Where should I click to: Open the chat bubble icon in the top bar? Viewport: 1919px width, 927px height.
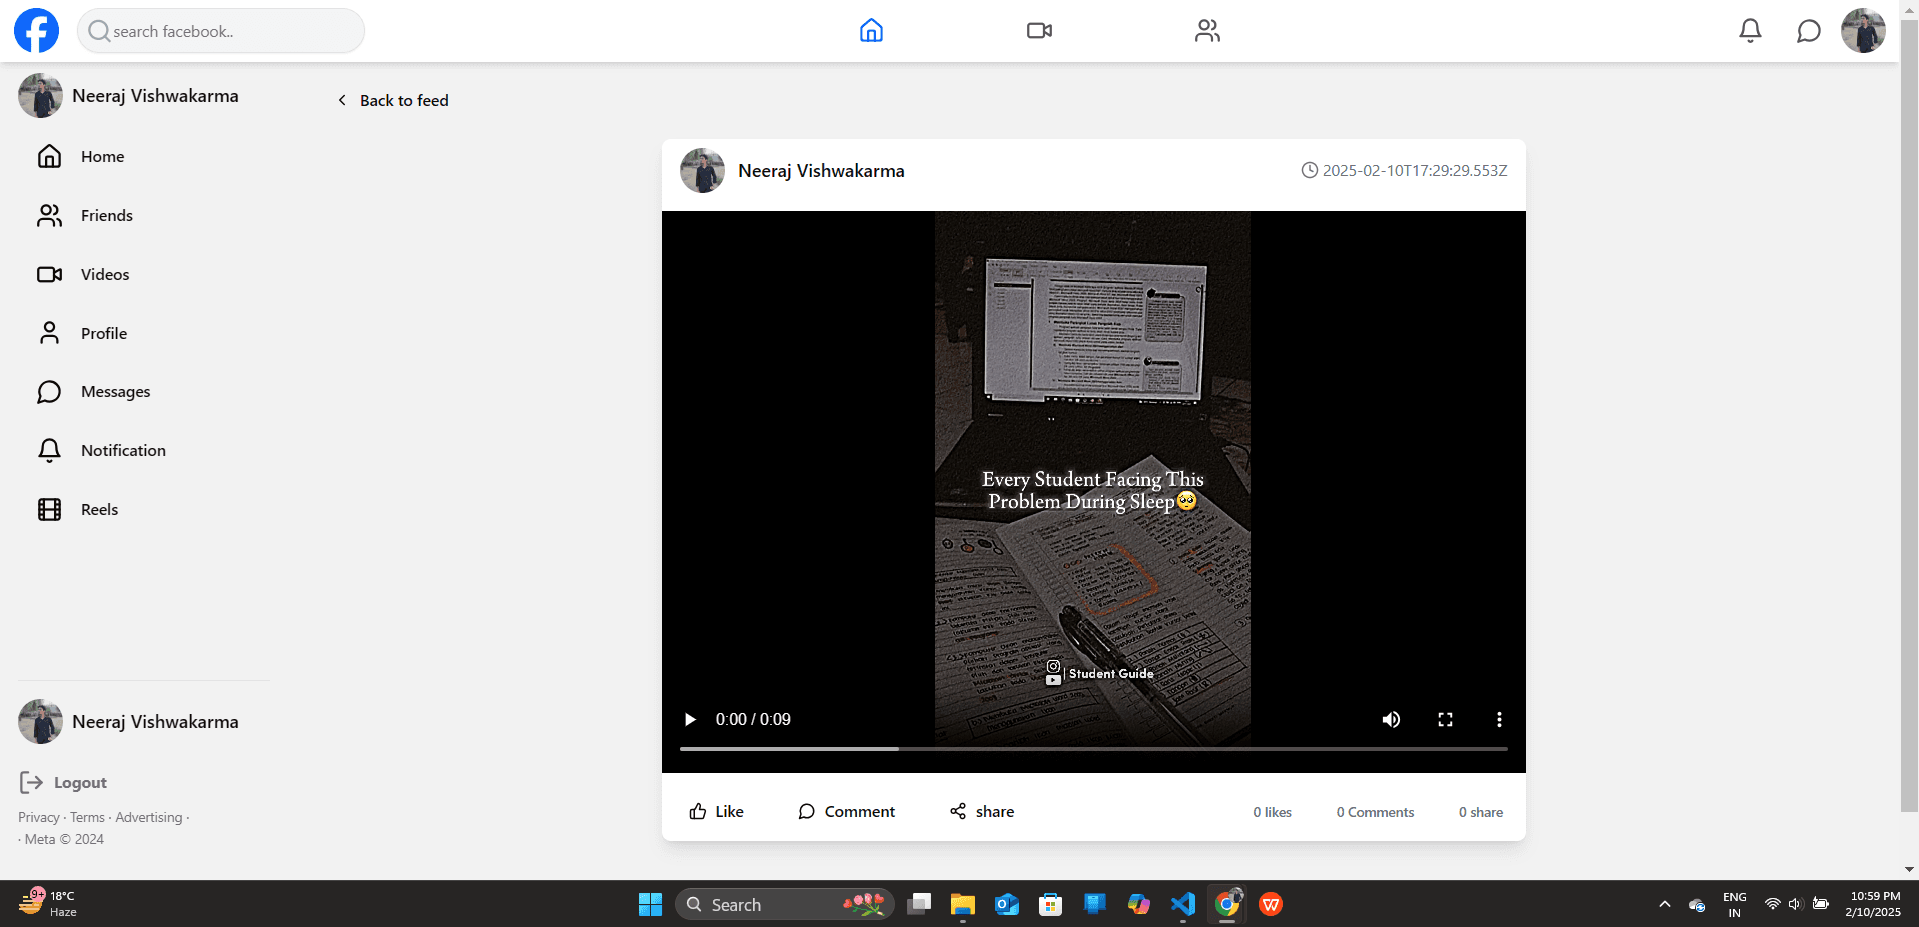[x=1808, y=30]
